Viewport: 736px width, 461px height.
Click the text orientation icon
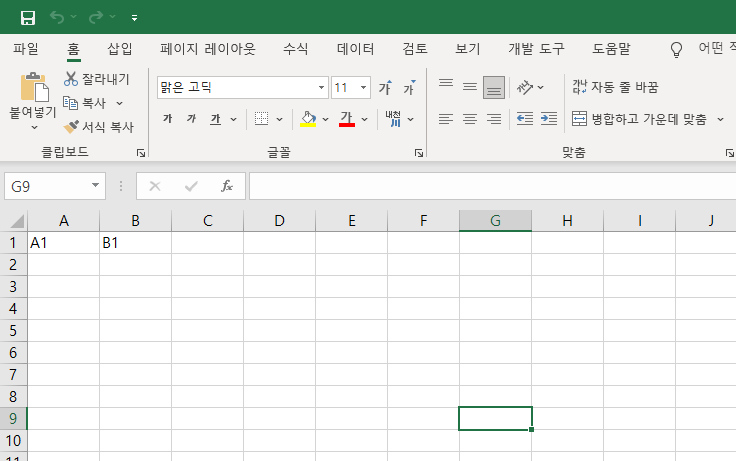(x=525, y=87)
